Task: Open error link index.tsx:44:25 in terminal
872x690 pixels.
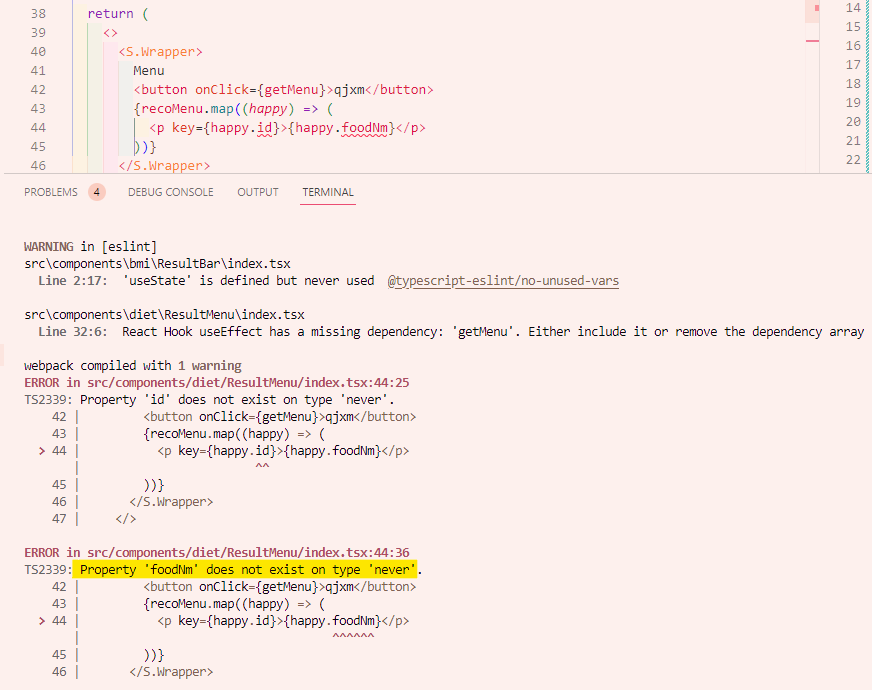Action: pos(248,383)
